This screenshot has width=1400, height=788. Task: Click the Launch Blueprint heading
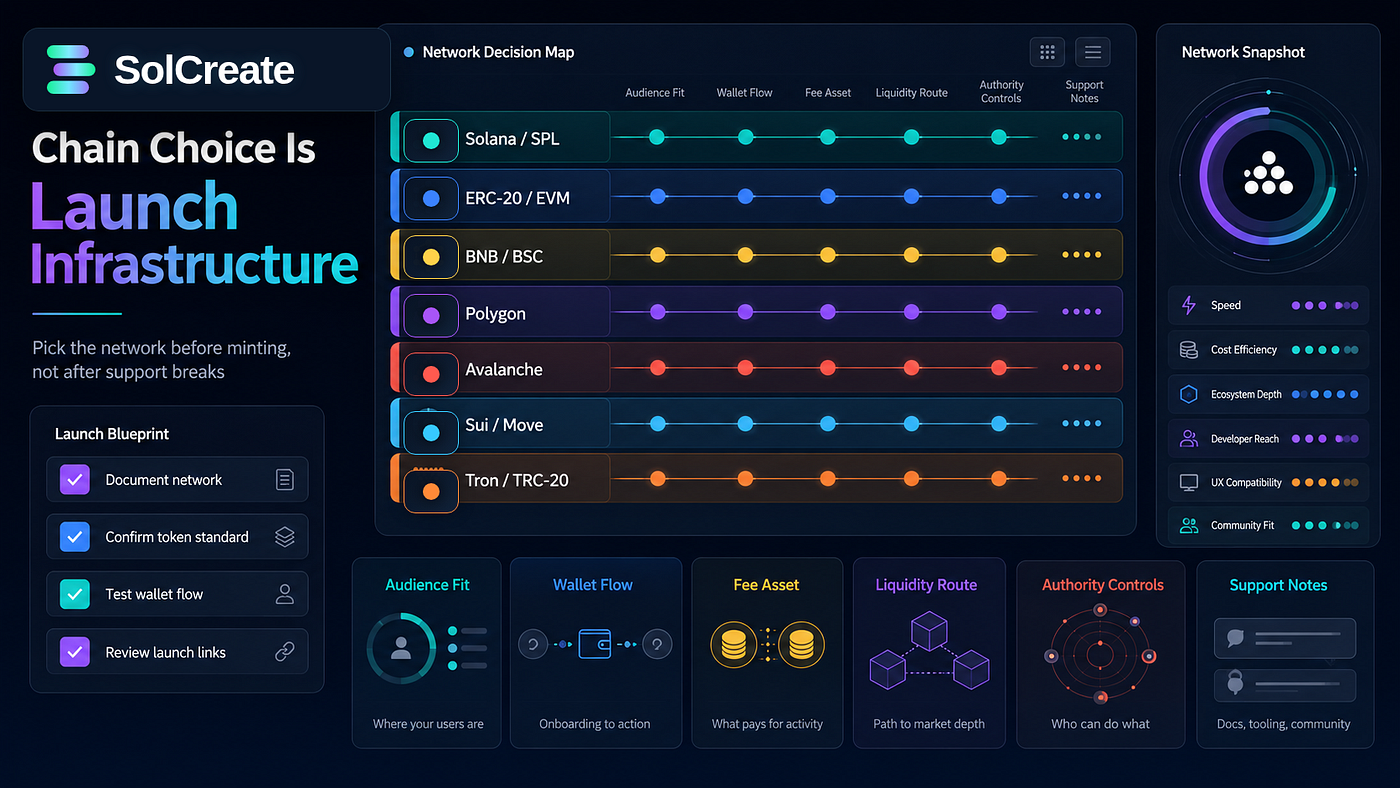[112, 434]
